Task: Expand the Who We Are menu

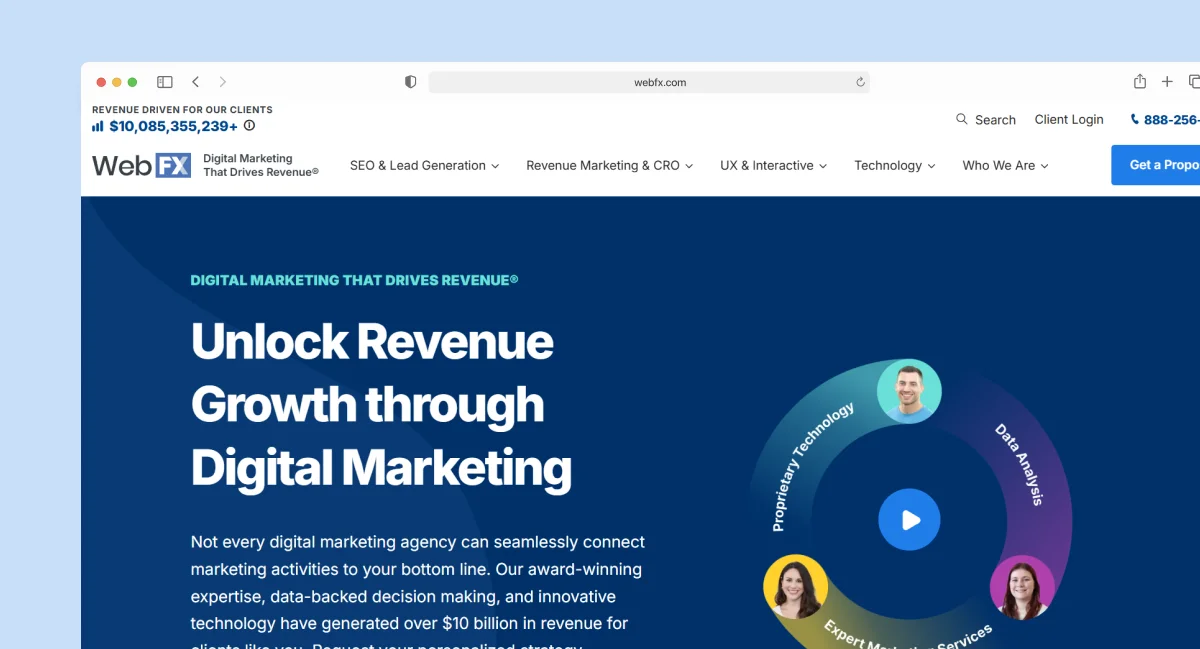Action: coord(1005,166)
